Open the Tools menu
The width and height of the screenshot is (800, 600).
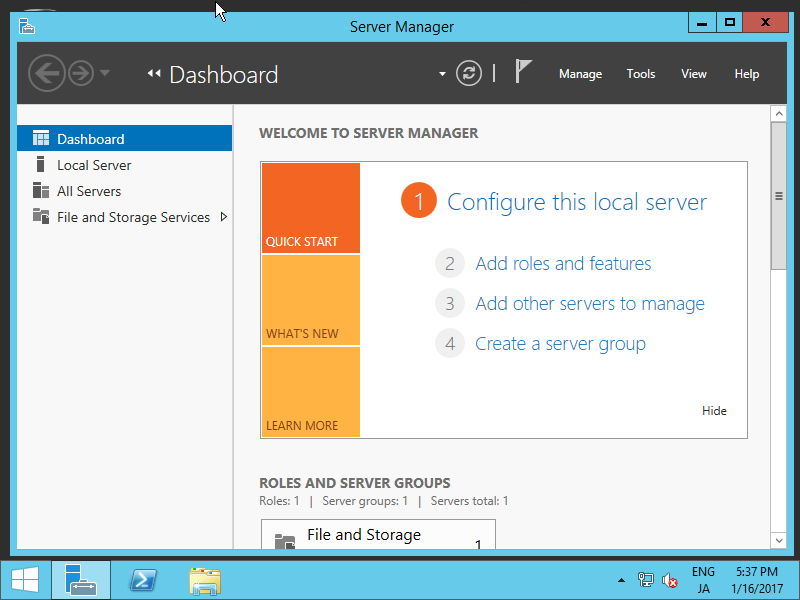pyautogui.click(x=641, y=74)
